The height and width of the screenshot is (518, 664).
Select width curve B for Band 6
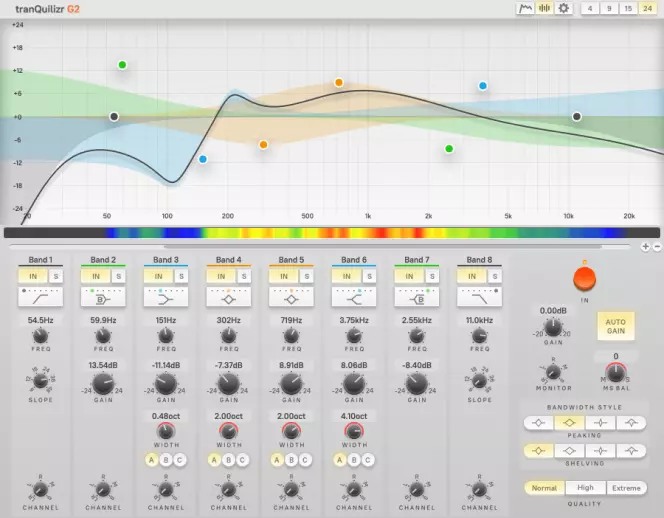[x=354, y=460]
